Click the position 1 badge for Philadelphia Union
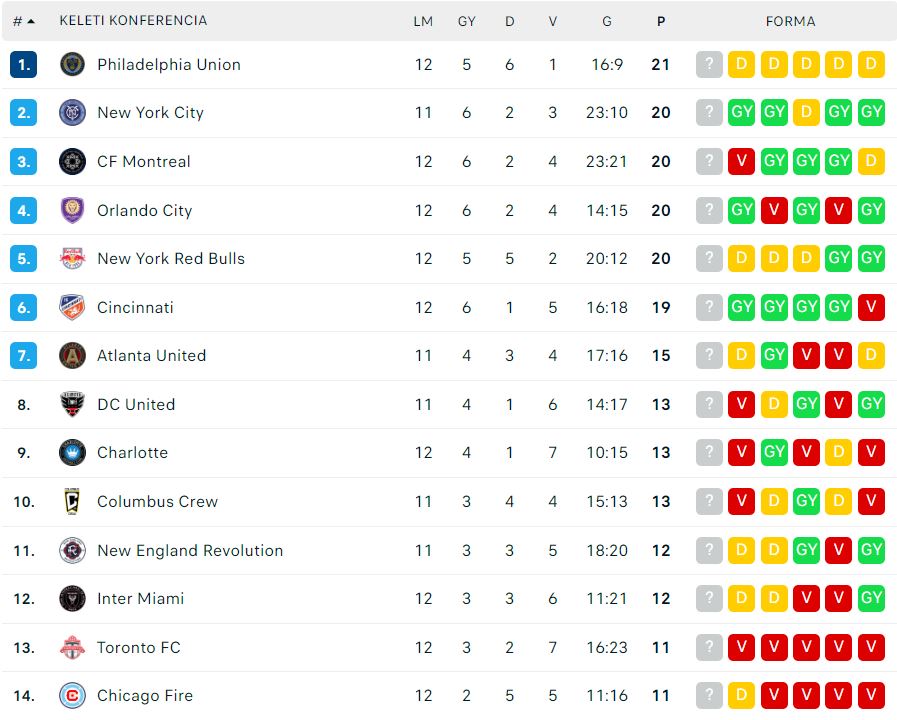This screenshot has height=720, width=897. [23, 64]
